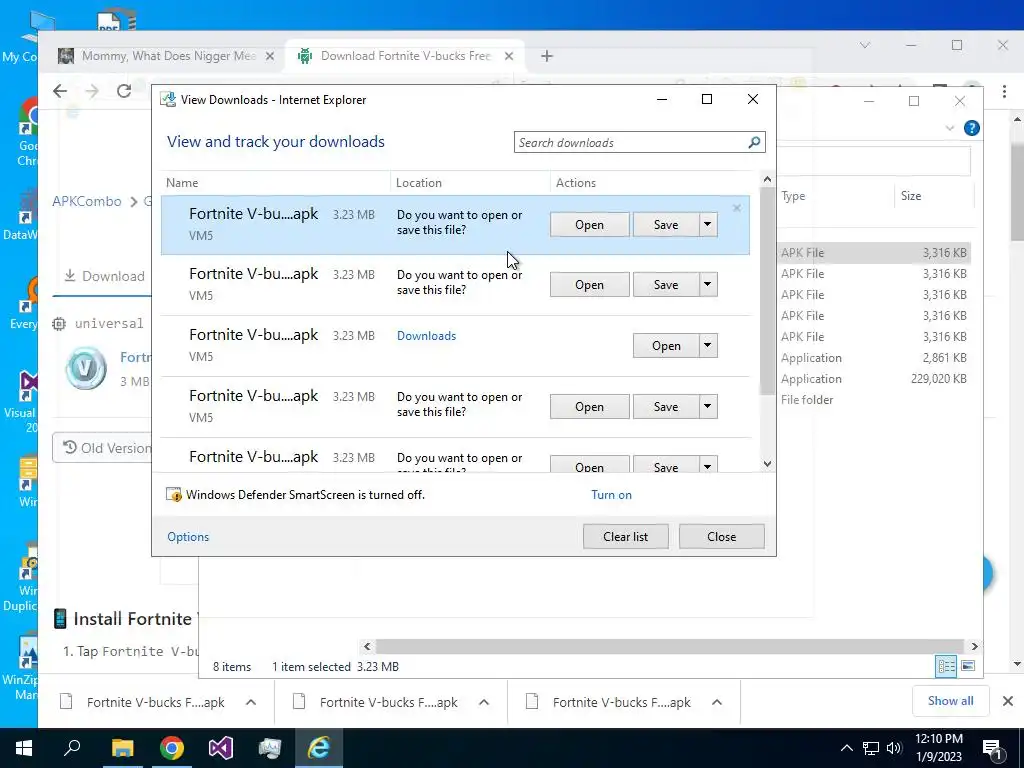Open a new Chrome tab with plus

pos(547,56)
